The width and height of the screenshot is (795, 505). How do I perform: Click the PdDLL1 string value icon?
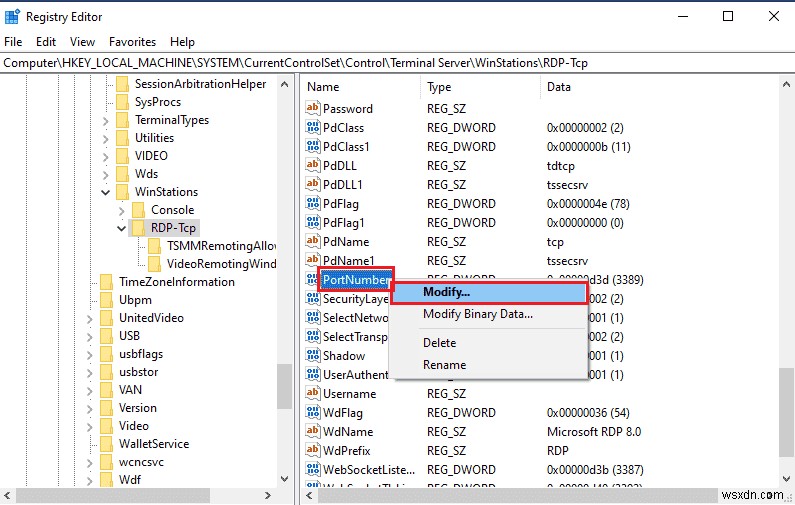pyautogui.click(x=312, y=184)
